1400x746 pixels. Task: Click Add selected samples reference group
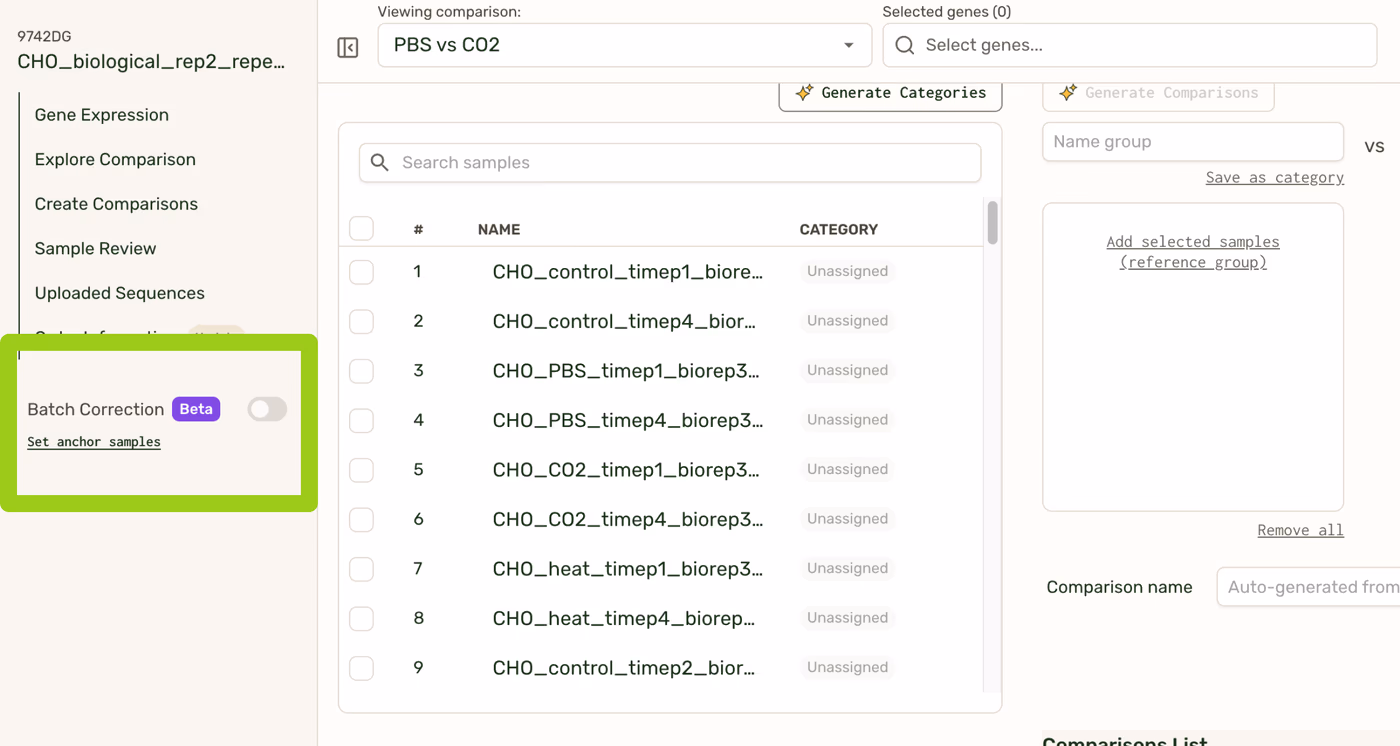(x=1192, y=252)
